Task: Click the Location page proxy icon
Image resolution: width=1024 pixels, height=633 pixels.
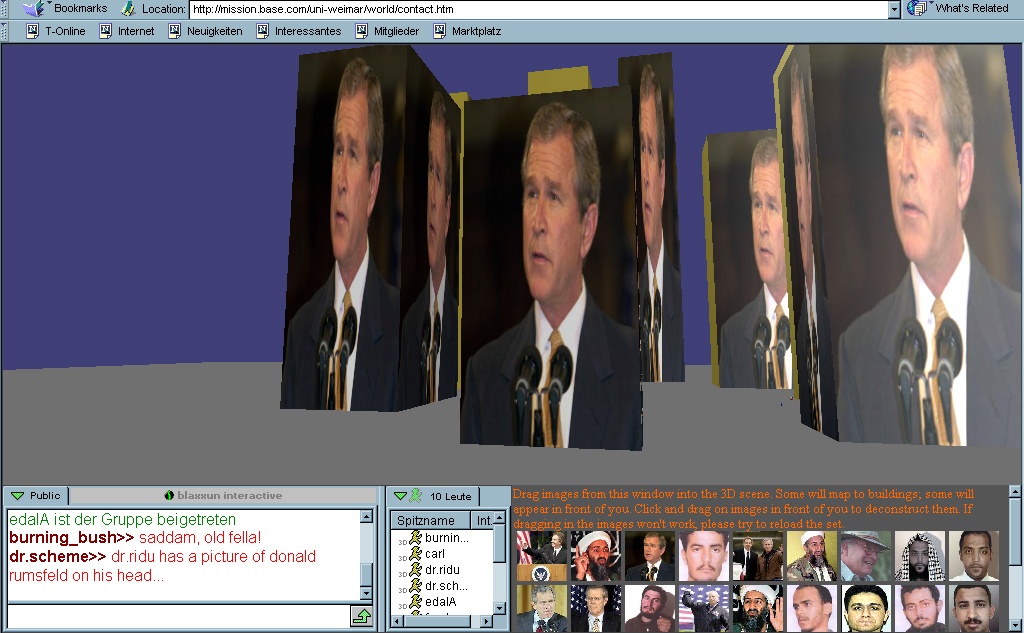Action: [x=128, y=9]
